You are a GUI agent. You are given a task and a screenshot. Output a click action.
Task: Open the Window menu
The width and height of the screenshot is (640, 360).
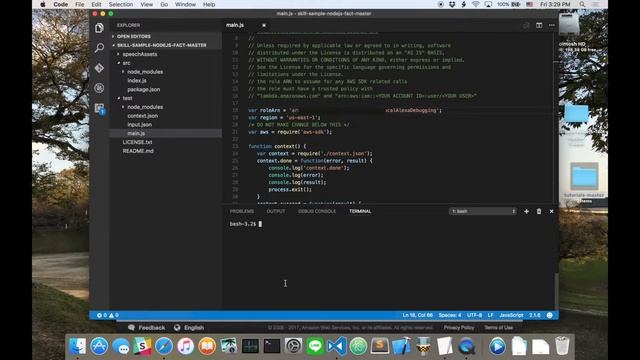(185, 4)
